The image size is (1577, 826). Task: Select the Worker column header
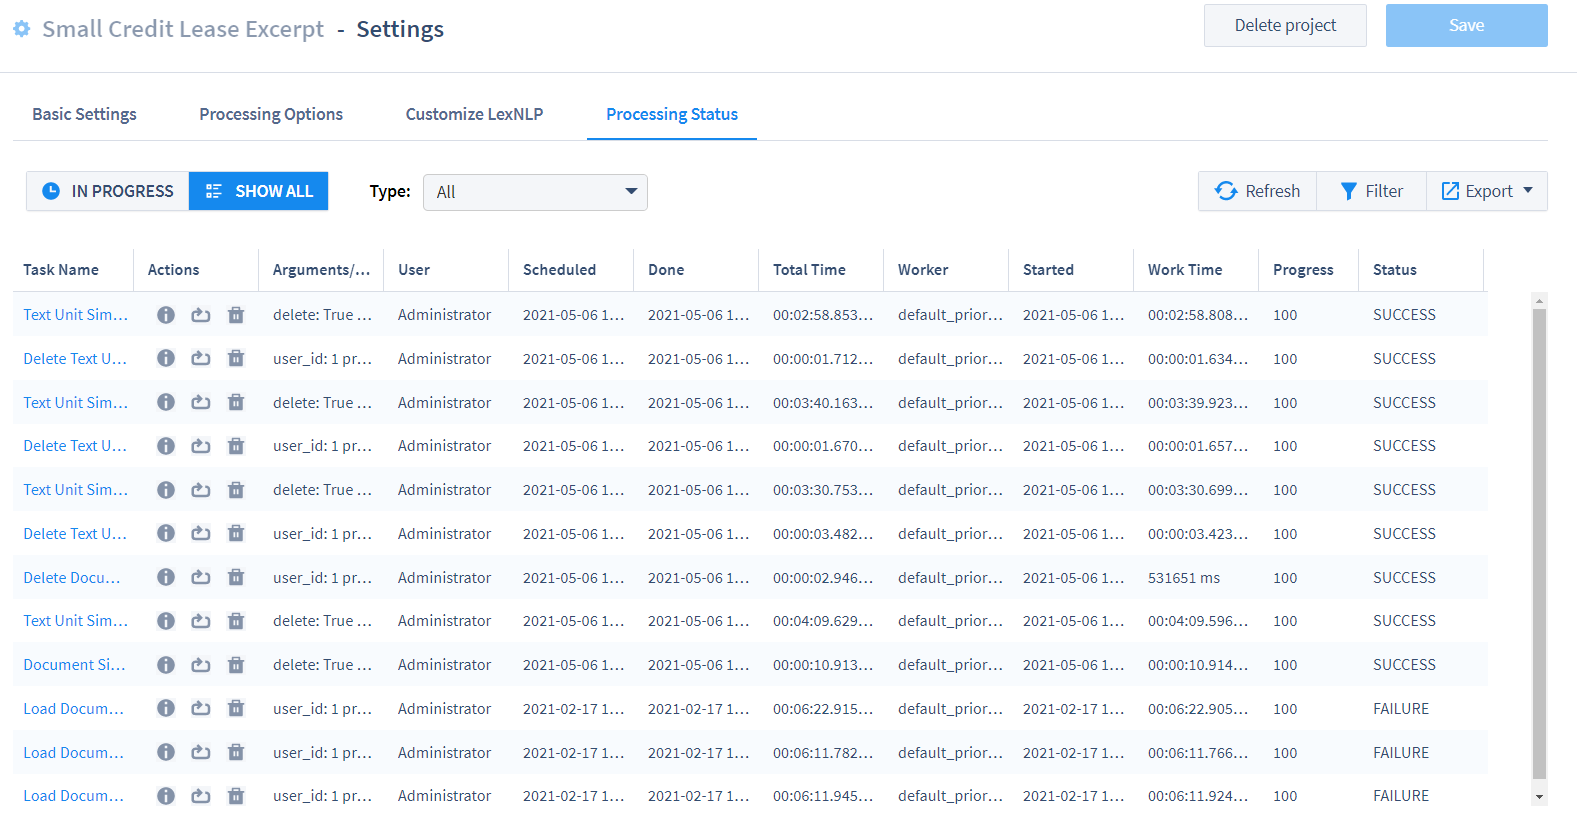tap(923, 270)
